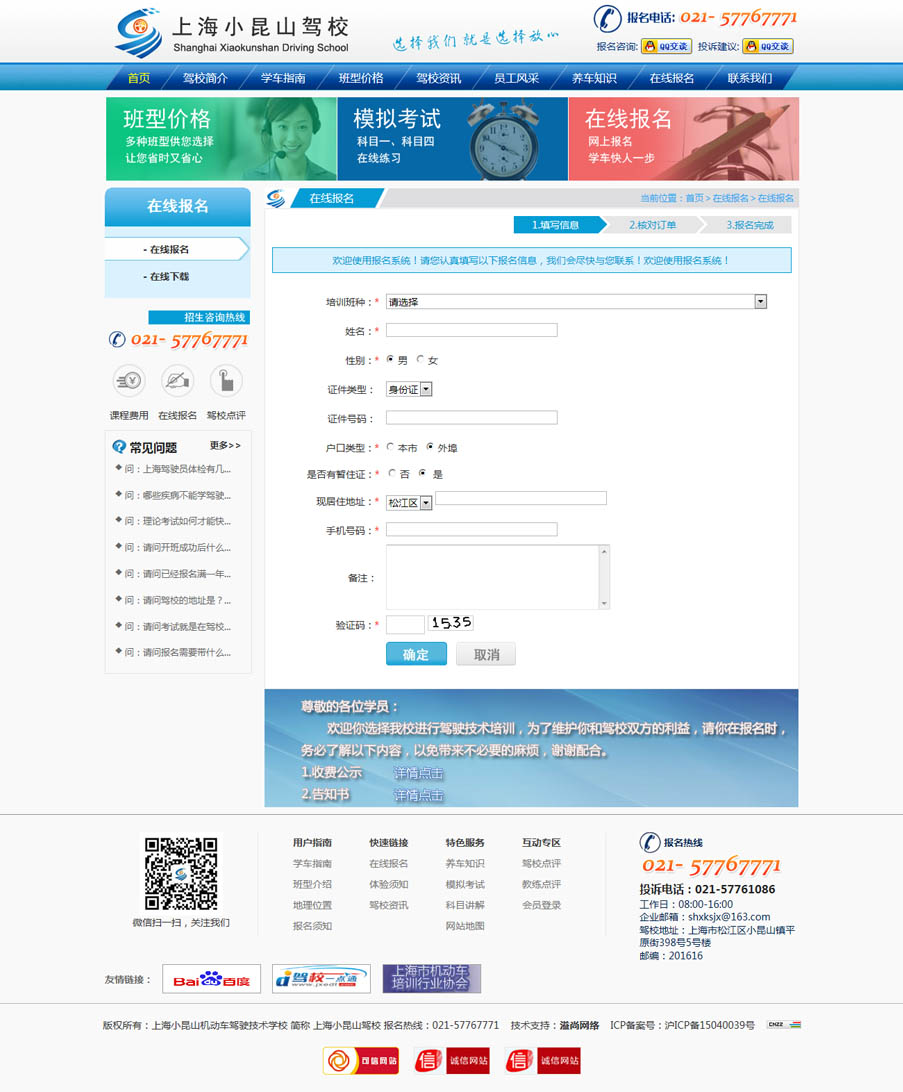Select 女 gender radio button
The width and height of the screenshot is (903, 1092).
point(420,360)
